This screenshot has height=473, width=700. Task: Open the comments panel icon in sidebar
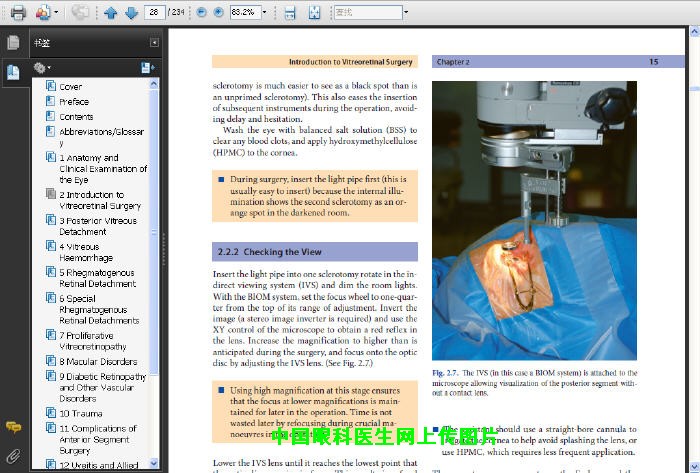pyautogui.click(x=13, y=427)
